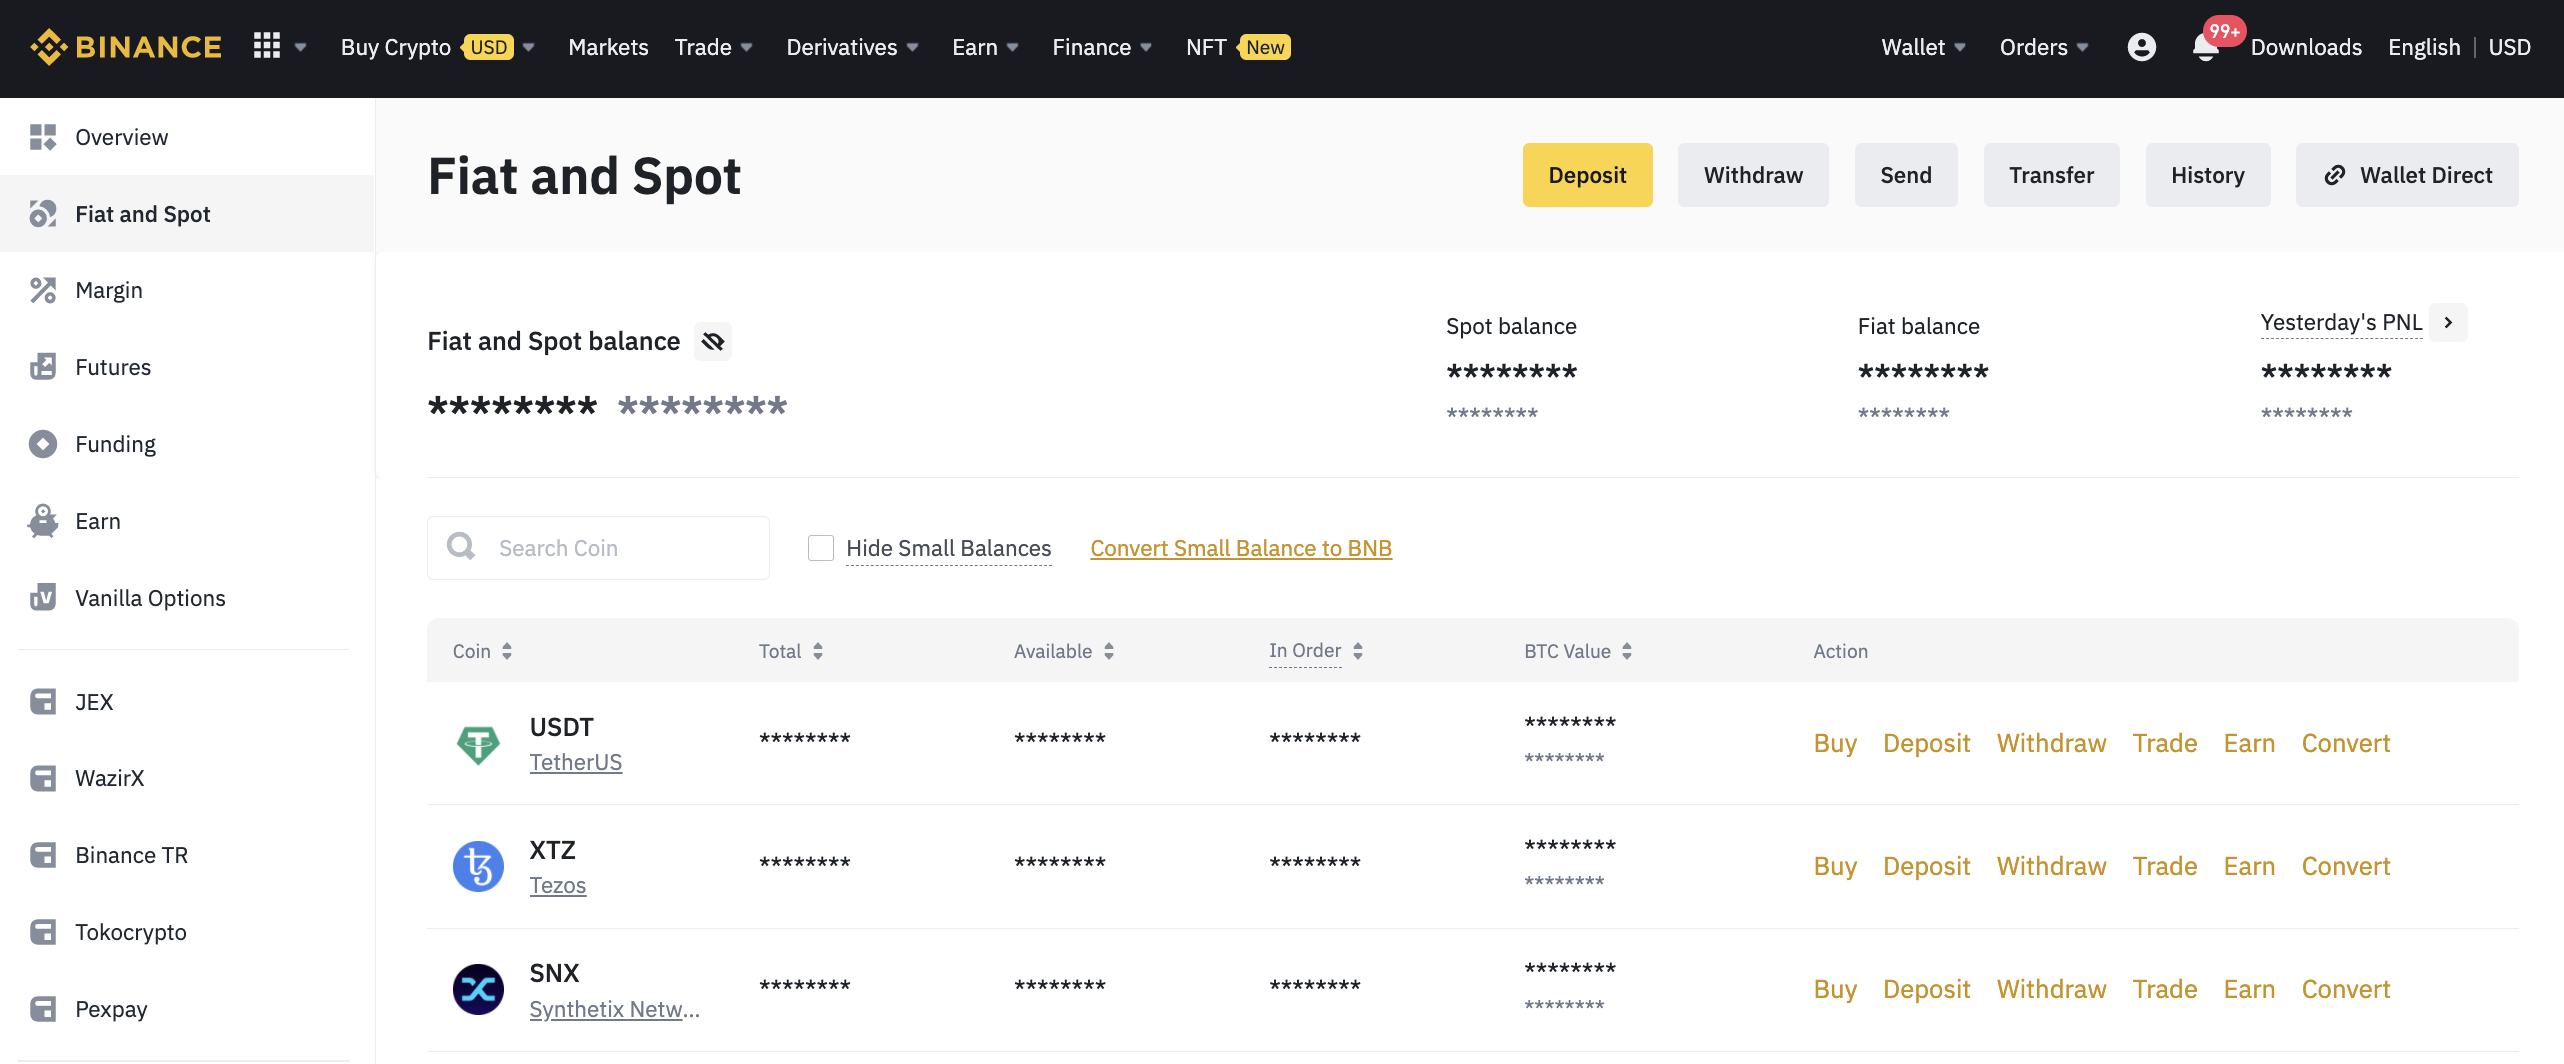Click the SNX Synthetix coin icon
The width and height of the screenshot is (2564, 1064).
(x=478, y=989)
